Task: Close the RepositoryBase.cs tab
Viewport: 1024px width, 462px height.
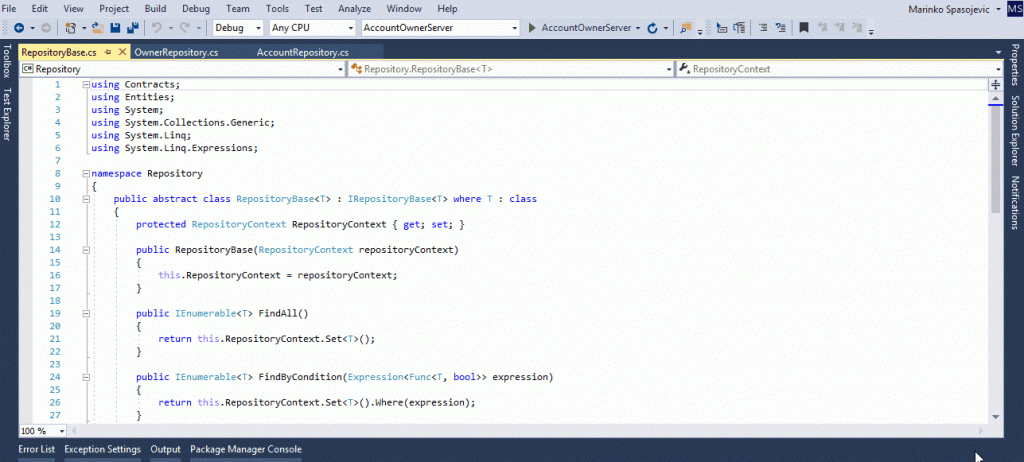Action: coord(120,51)
